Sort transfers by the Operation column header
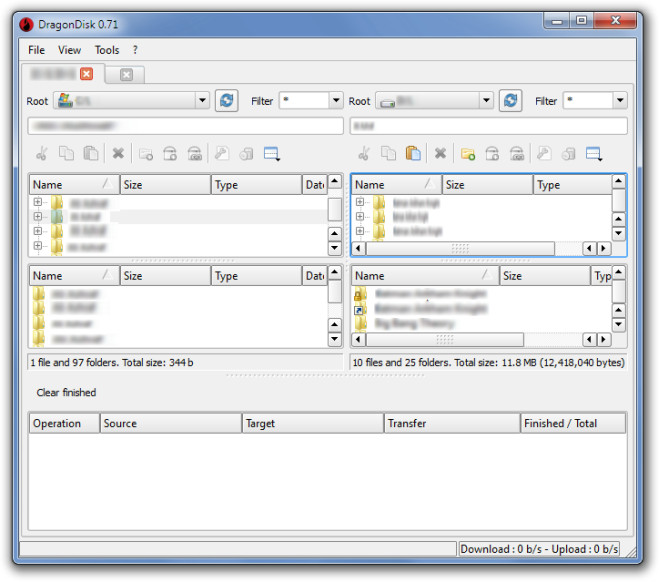The width and height of the screenshot is (660, 582). 64,423
